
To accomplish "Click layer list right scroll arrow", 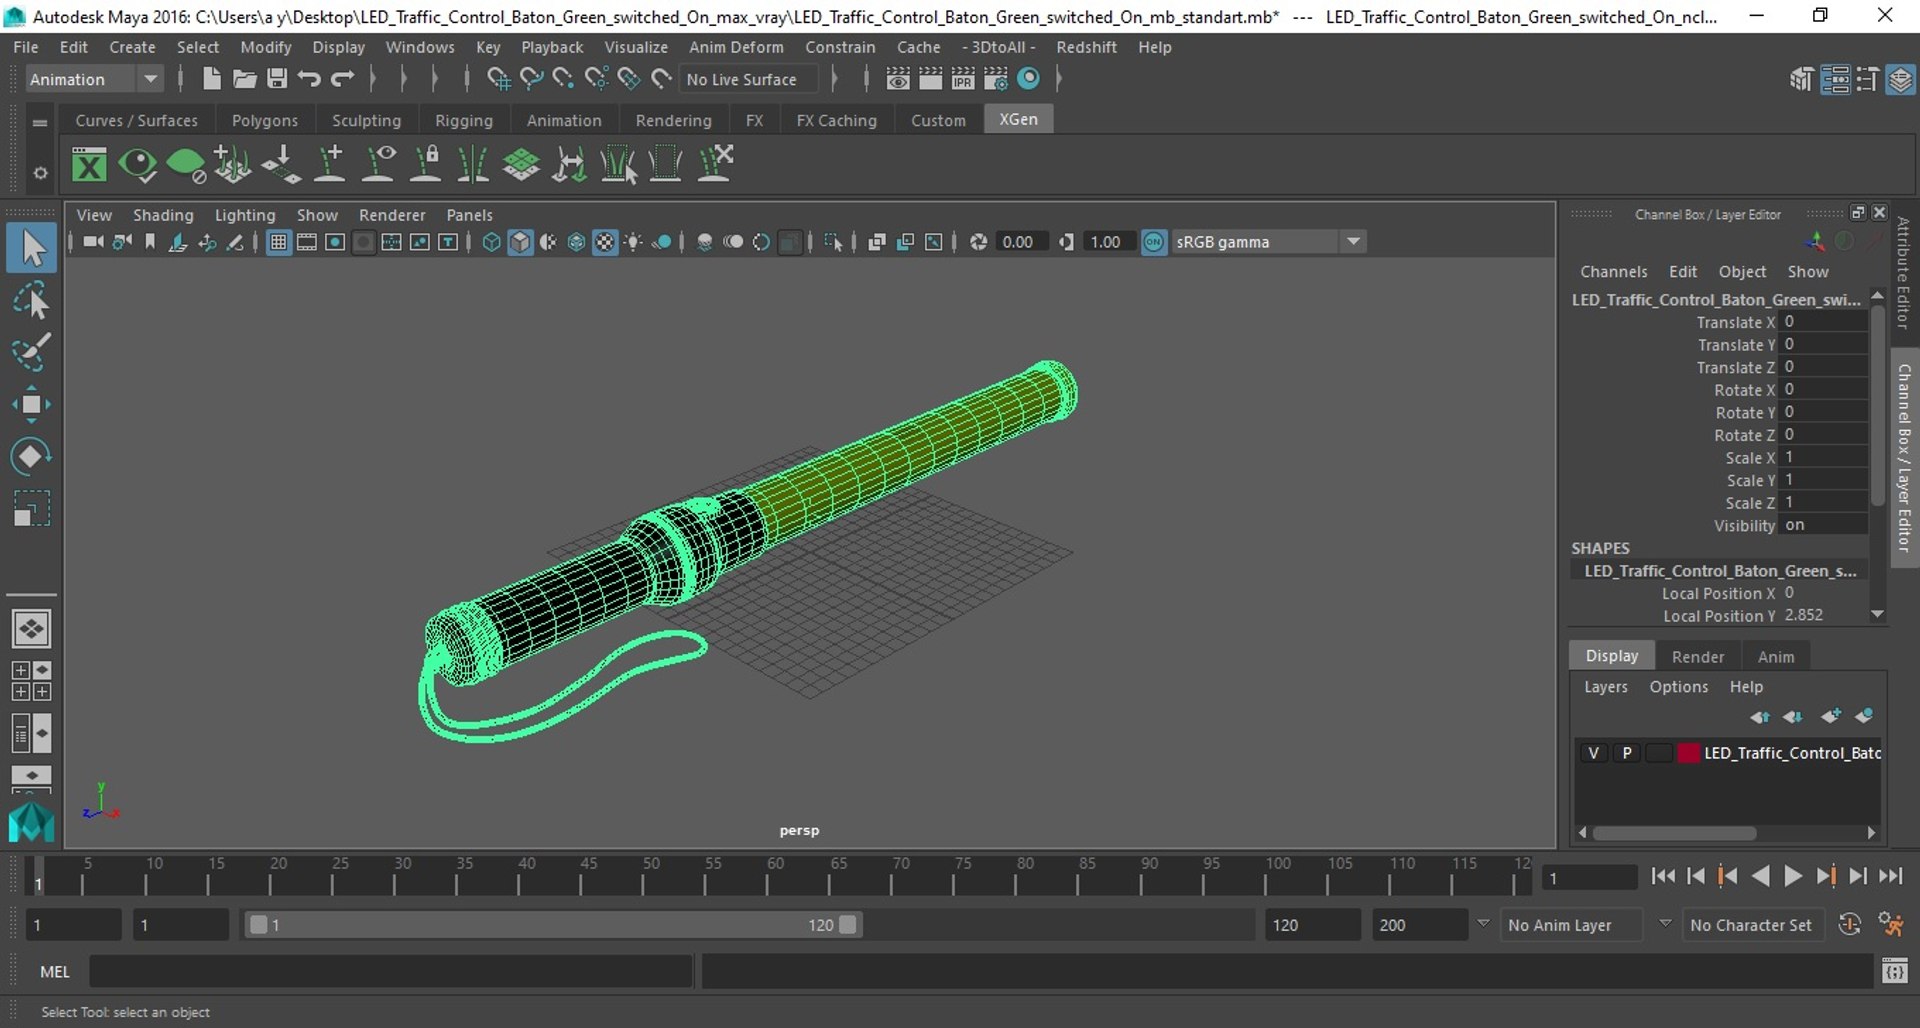I will coord(1871,832).
